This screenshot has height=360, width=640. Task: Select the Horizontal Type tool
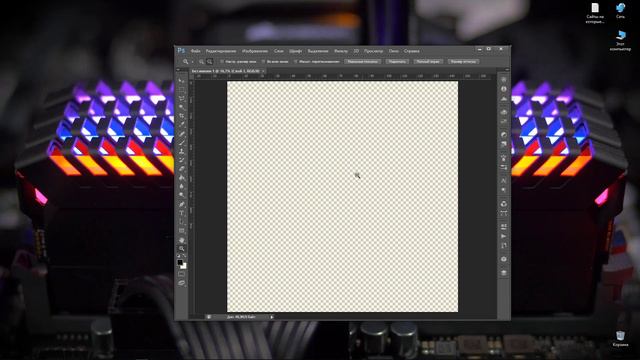click(x=182, y=213)
